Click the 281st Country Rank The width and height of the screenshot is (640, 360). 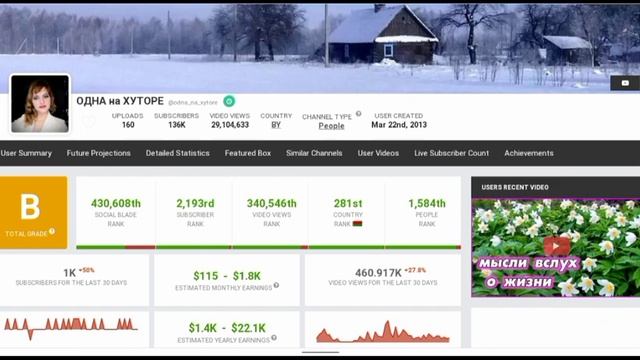point(348,203)
